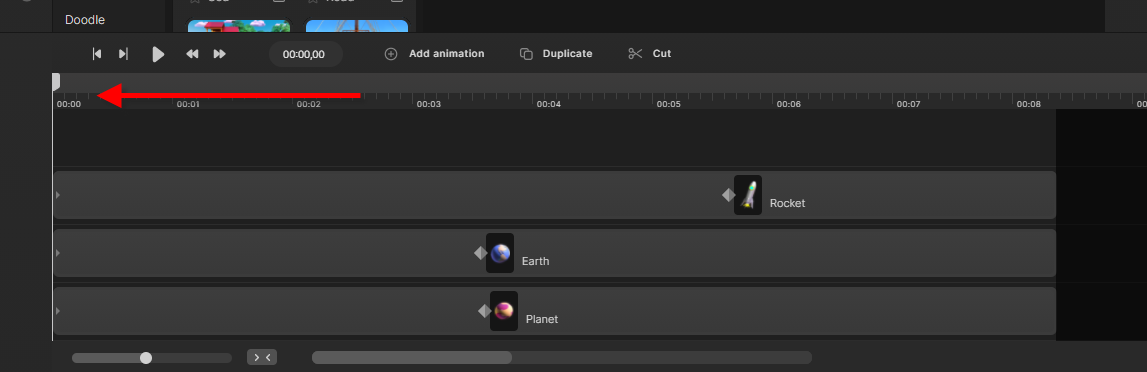Select the blue scene thumbnail above timeline
Image resolution: width=1147 pixels, height=372 pixels.
click(357, 26)
